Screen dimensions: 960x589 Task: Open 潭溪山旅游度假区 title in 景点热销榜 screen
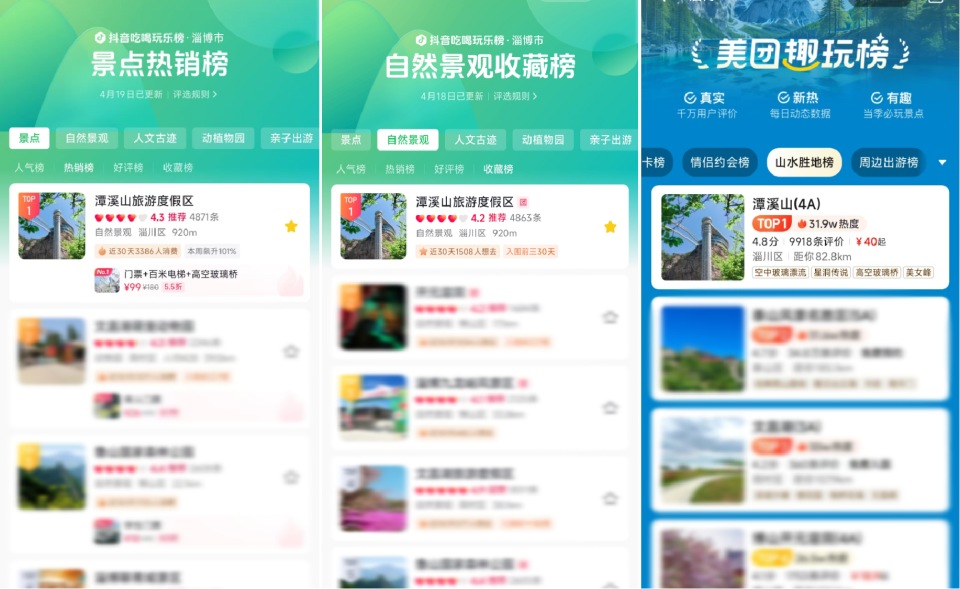[x=144, y=201]
